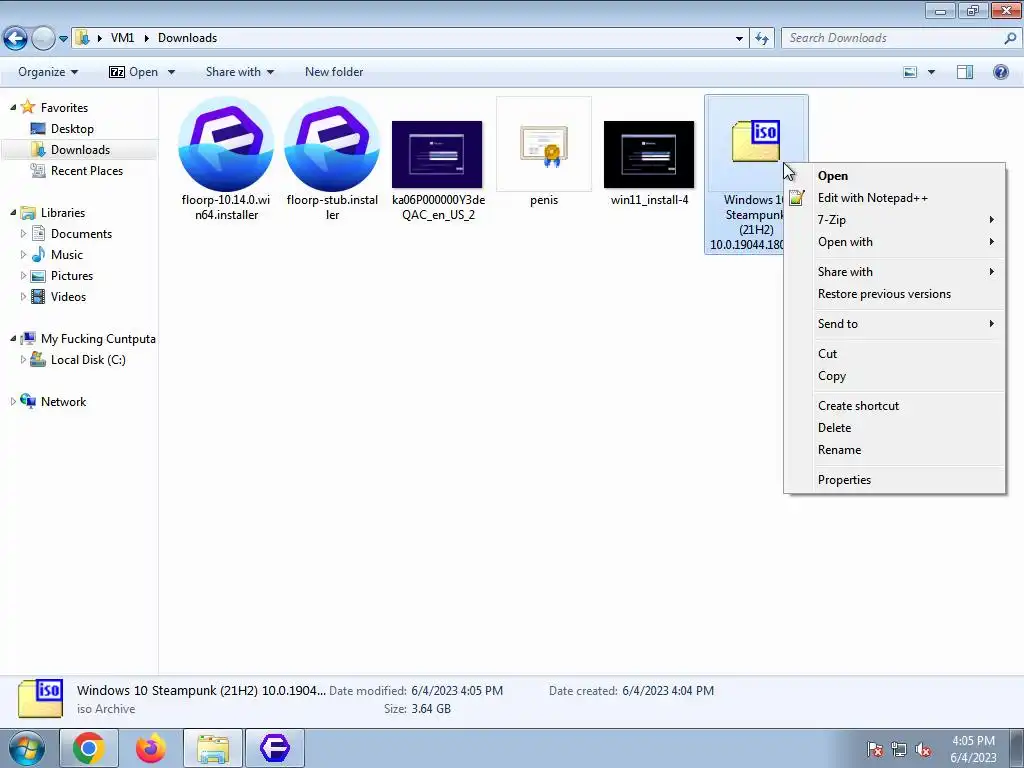Screen dimensions: 1024x768
Task: Select the Windows 10 Steampunk iso icon
Action: [756, 140]
